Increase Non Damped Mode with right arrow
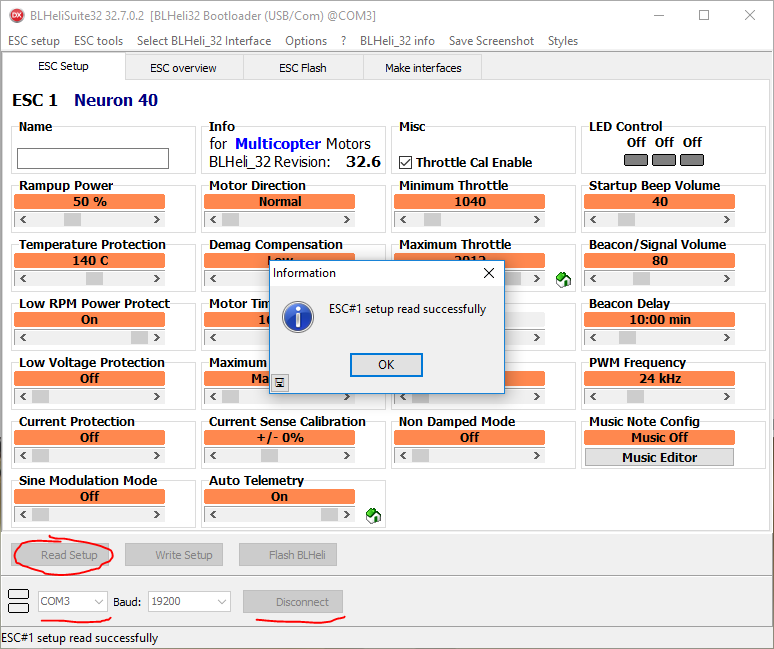The width and height of the screenshot is (774, 649). click(537, 456)
